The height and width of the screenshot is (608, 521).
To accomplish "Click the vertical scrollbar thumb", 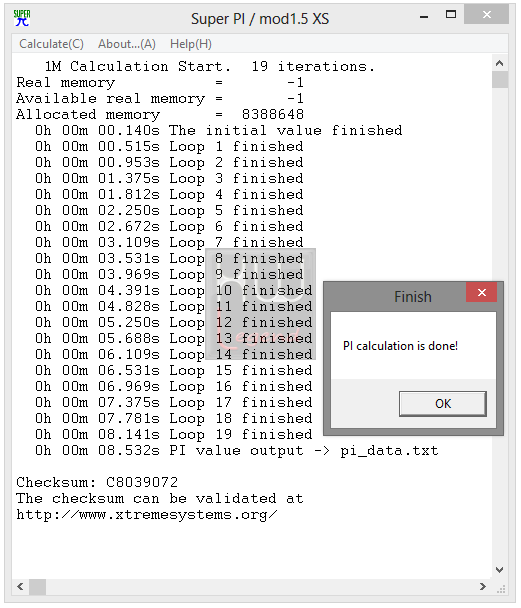I will click(x=500, y=79).
